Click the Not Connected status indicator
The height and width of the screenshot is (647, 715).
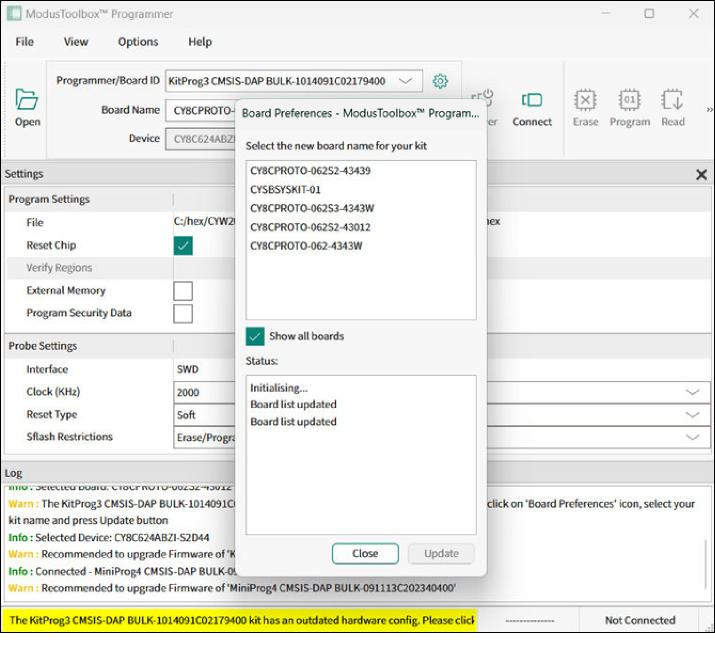(640, 621)
